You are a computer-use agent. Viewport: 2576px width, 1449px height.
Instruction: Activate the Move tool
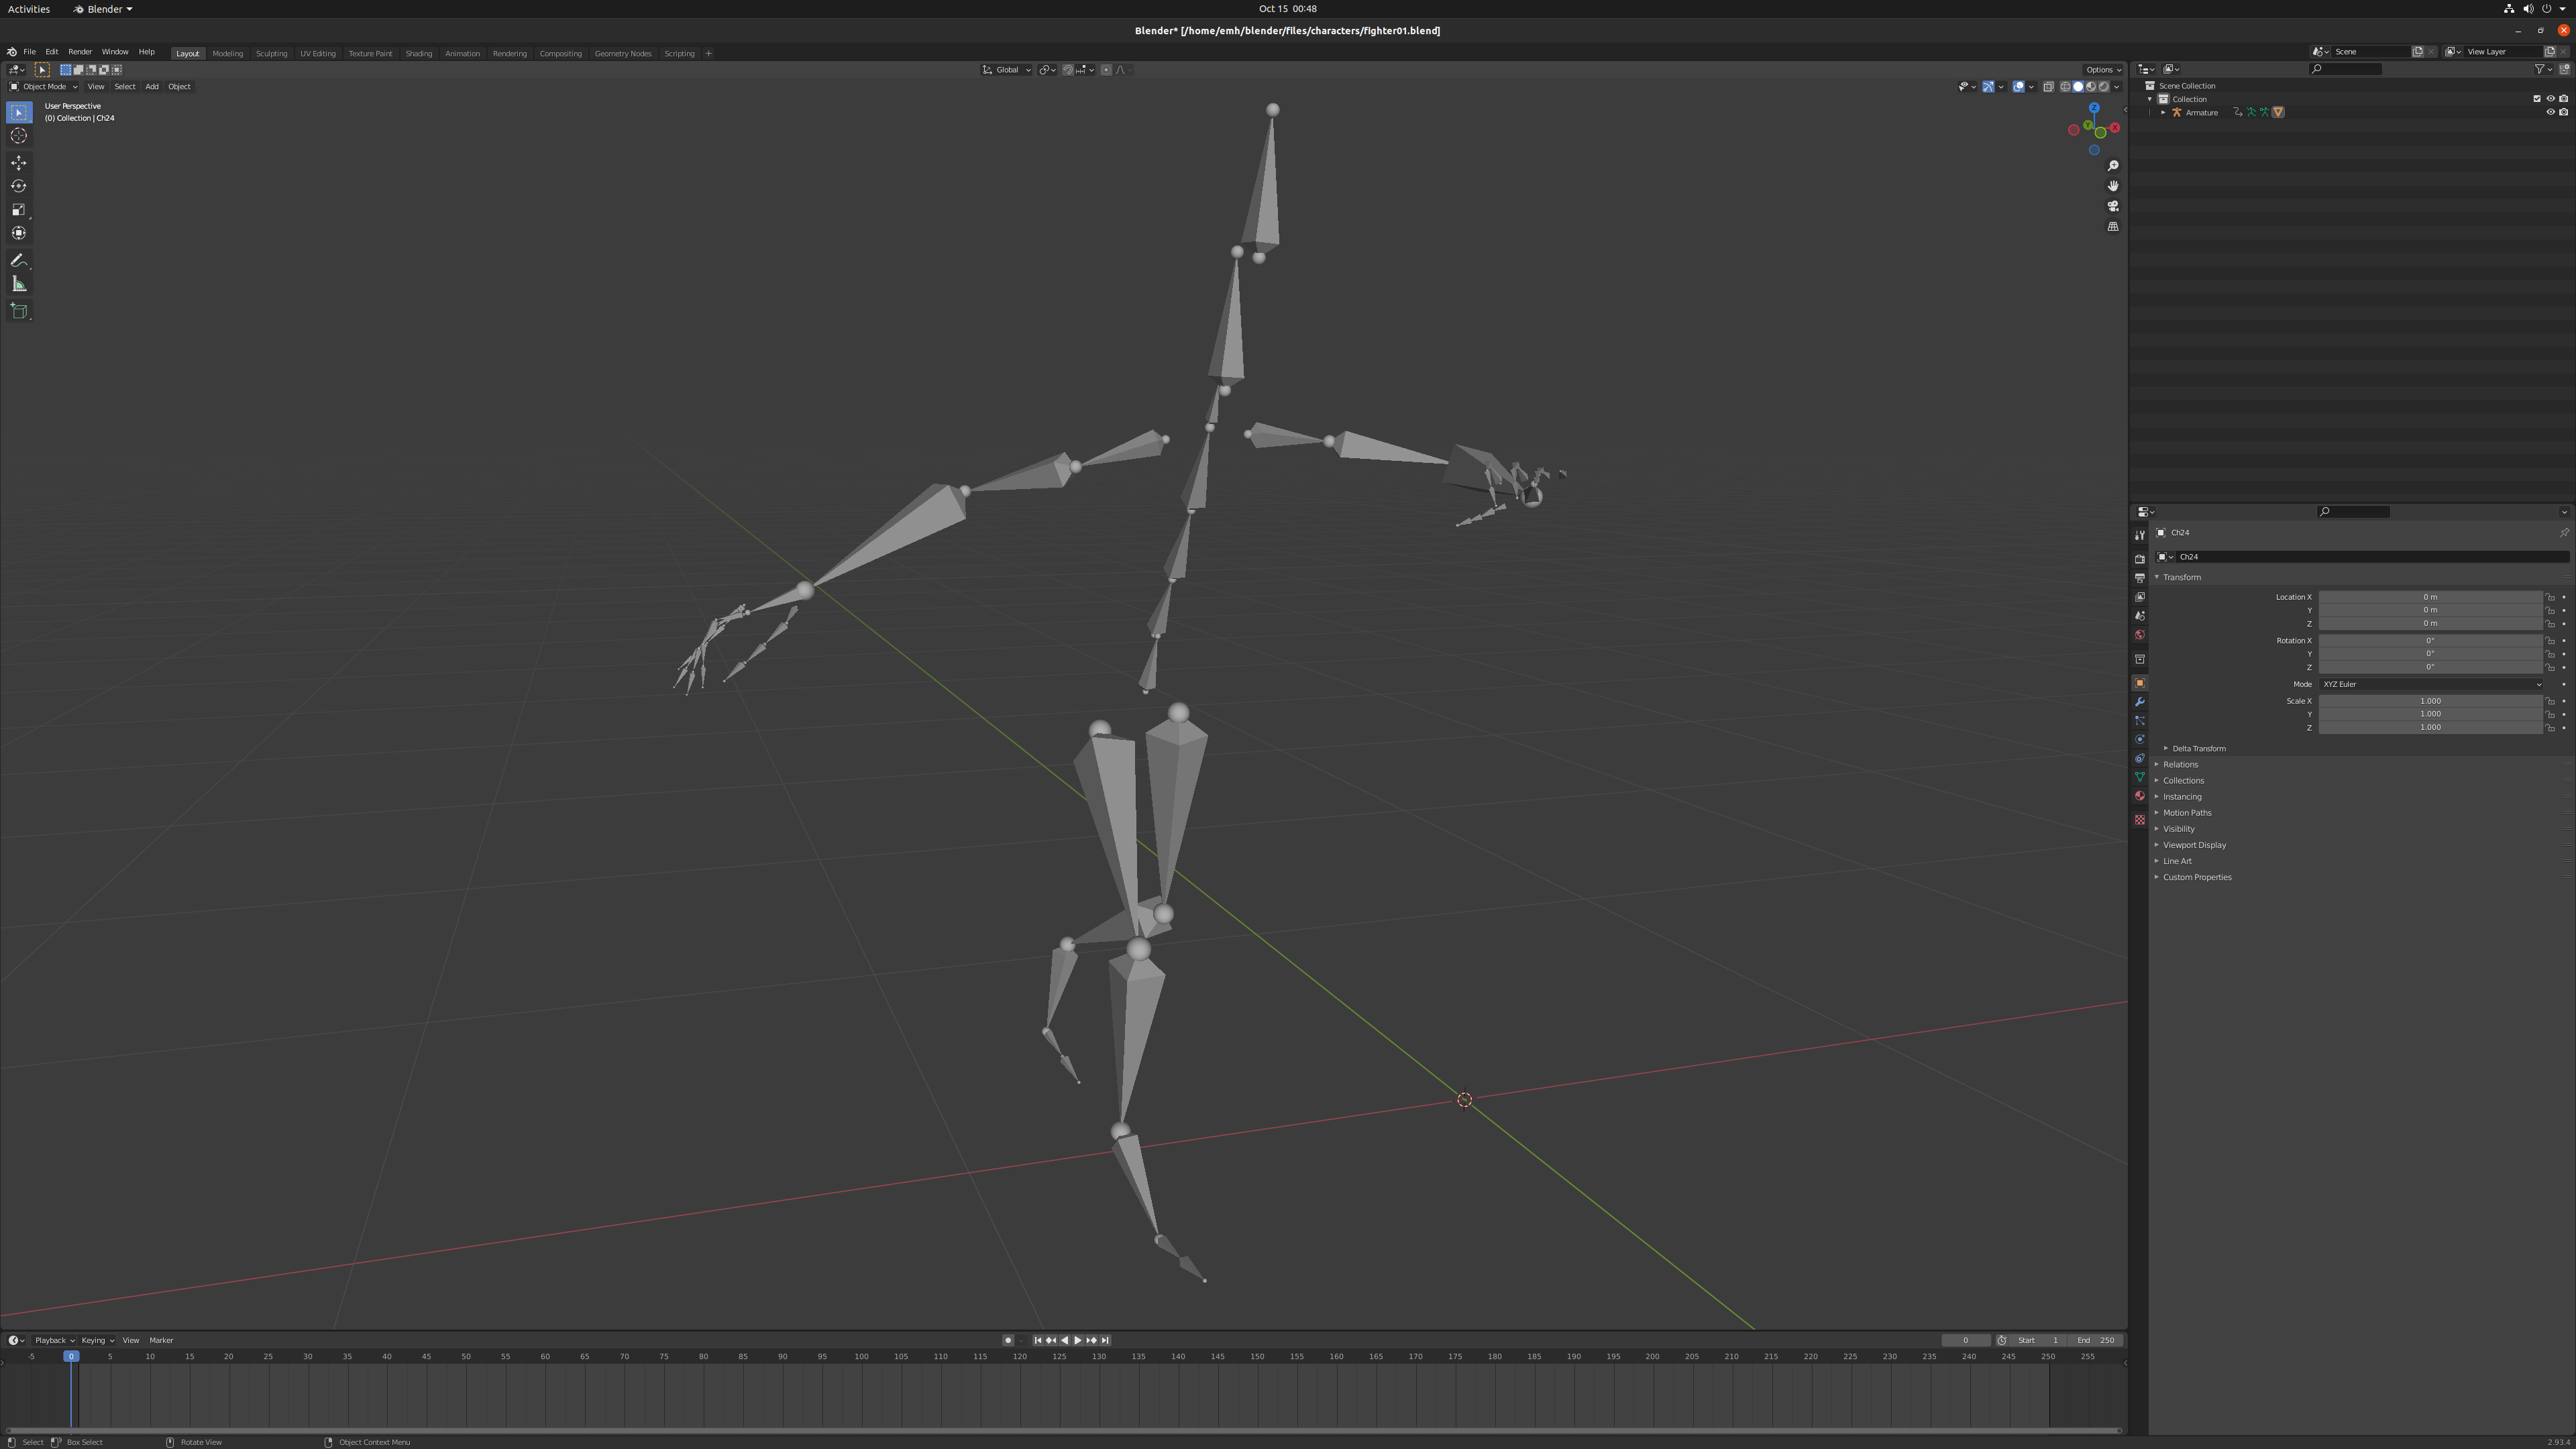pyautogui.click(x=19, y=163)
